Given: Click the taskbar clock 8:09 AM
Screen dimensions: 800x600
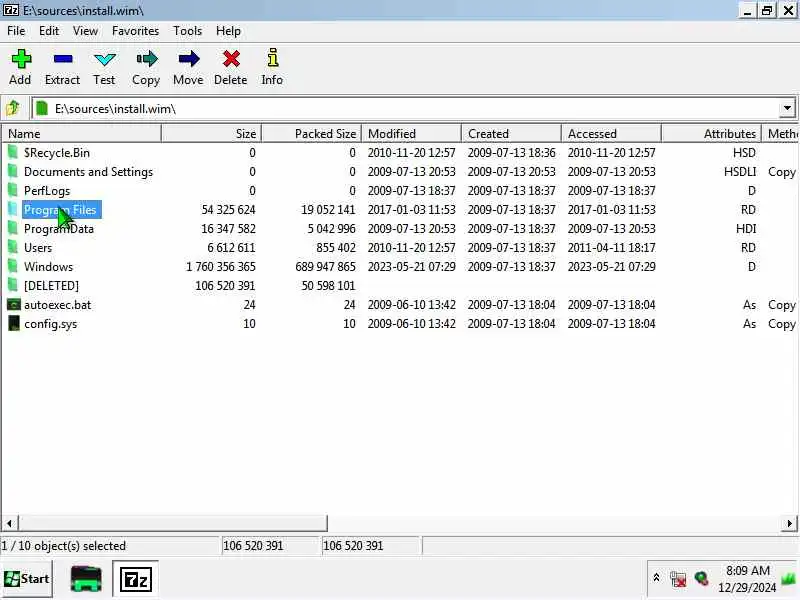Looking at the screenshot, I should 747,570.
